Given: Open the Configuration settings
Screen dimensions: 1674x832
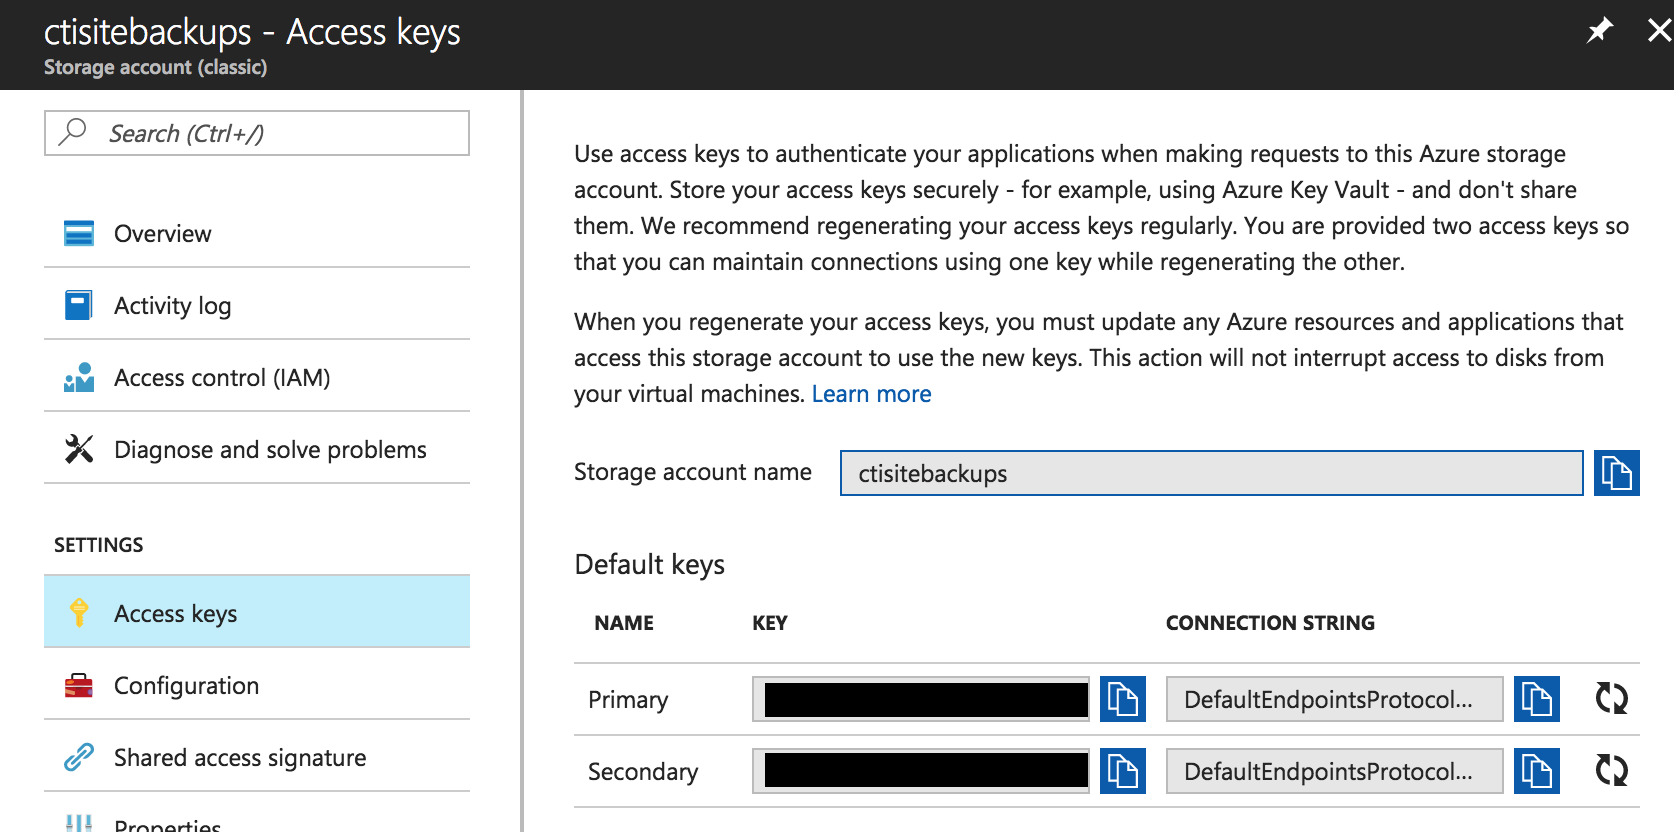Looking at the screenshot, I should point(257,685).
